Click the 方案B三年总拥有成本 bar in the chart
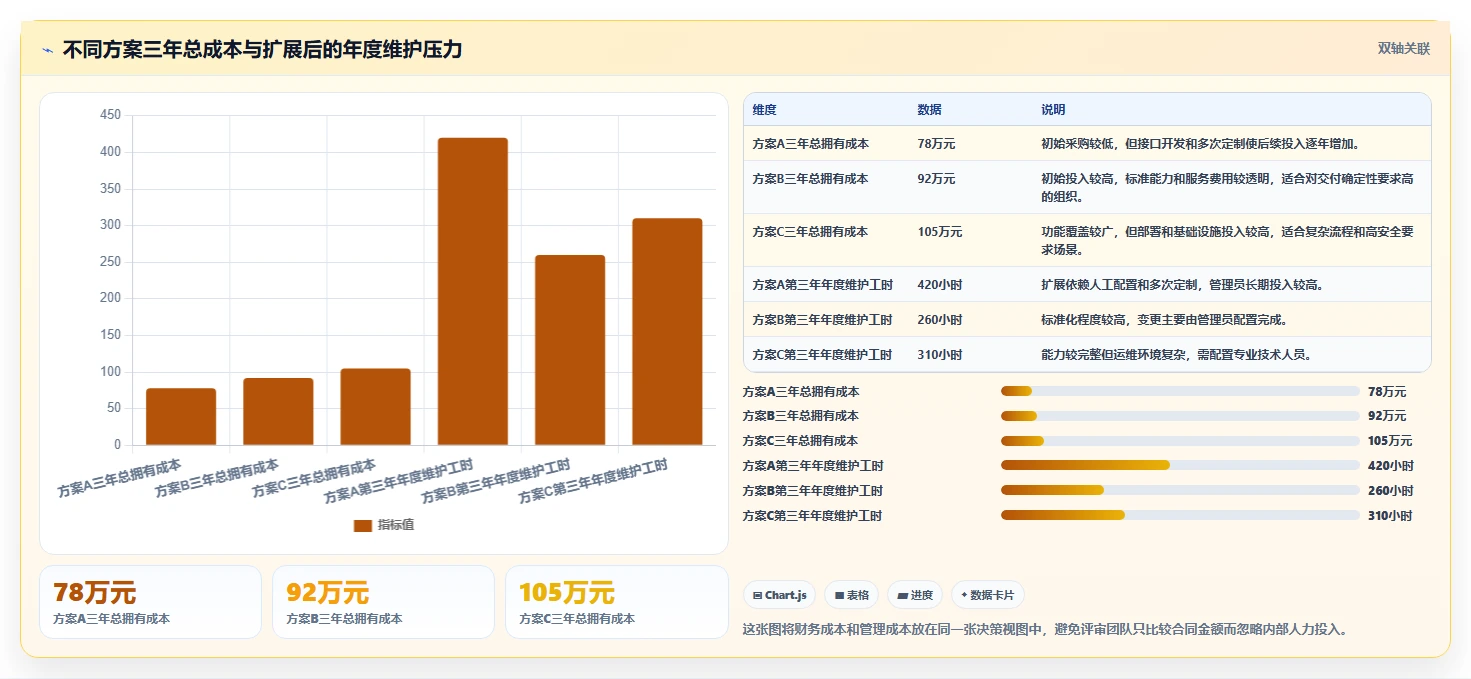Image resolution: width=1471 pixels, height=679 pixels. click(x=278, y=411)
